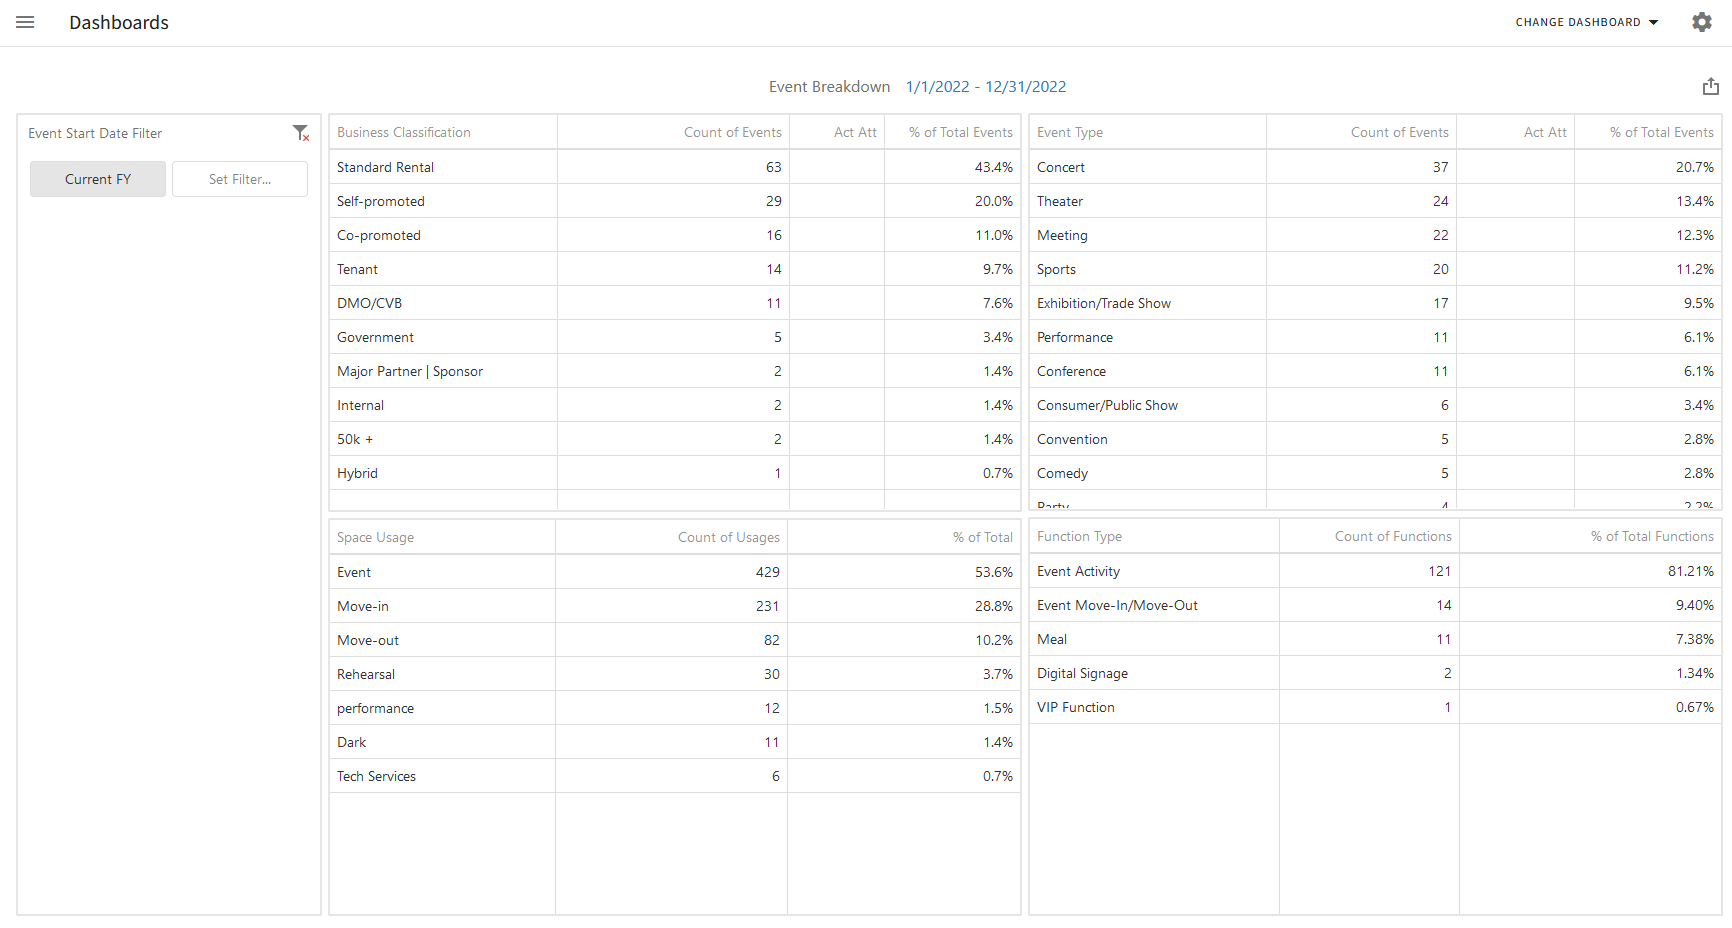The width and height of the screenshot is (1732, 928).
Task: Click the Business Classification column header
Action: point(404,131)
